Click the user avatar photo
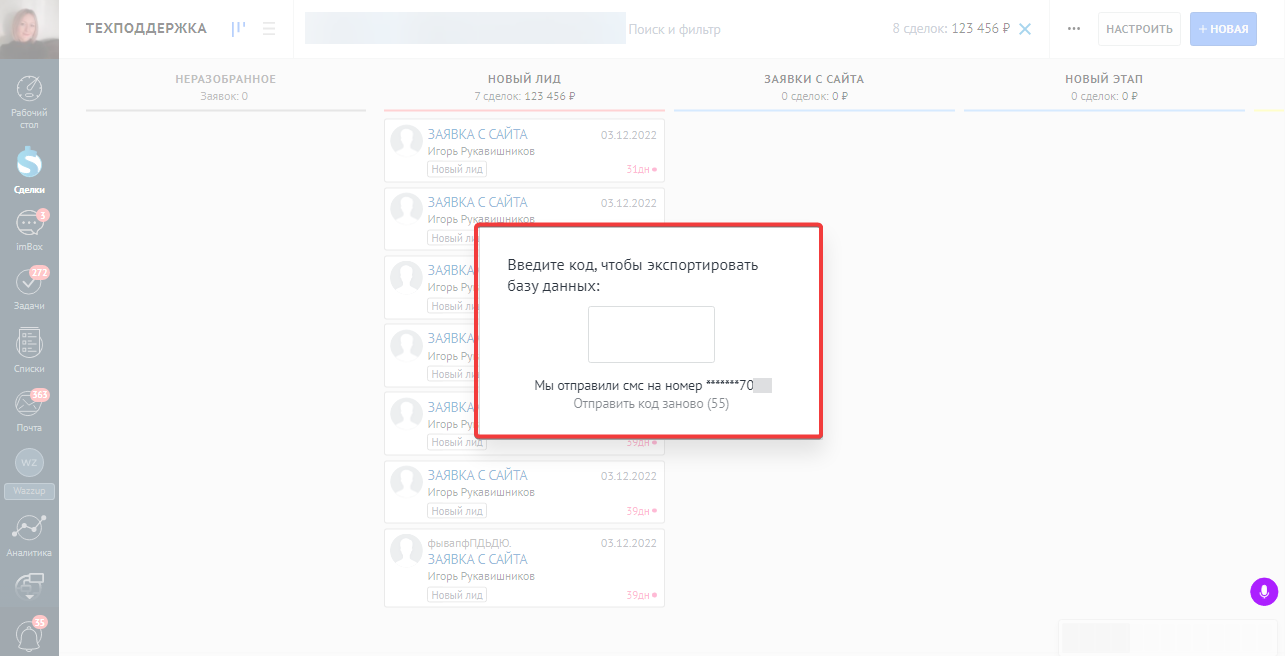 (x=29, y=29)
